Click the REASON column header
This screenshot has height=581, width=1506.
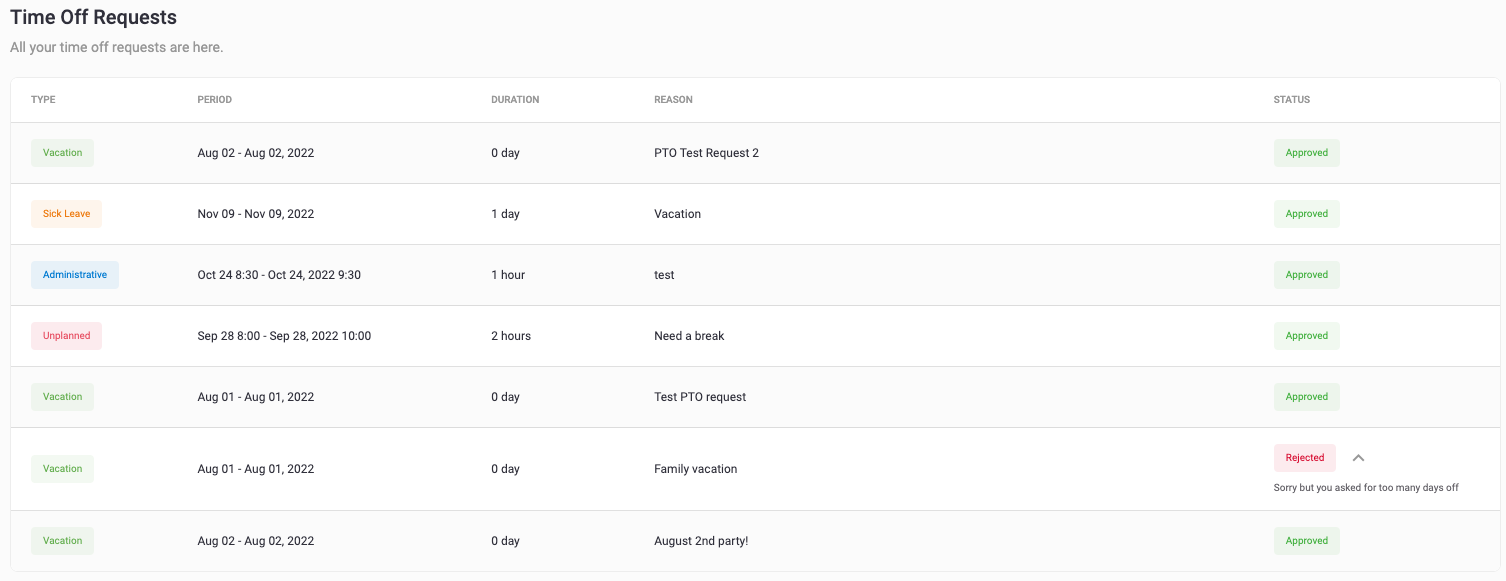[x=673, y=100]
